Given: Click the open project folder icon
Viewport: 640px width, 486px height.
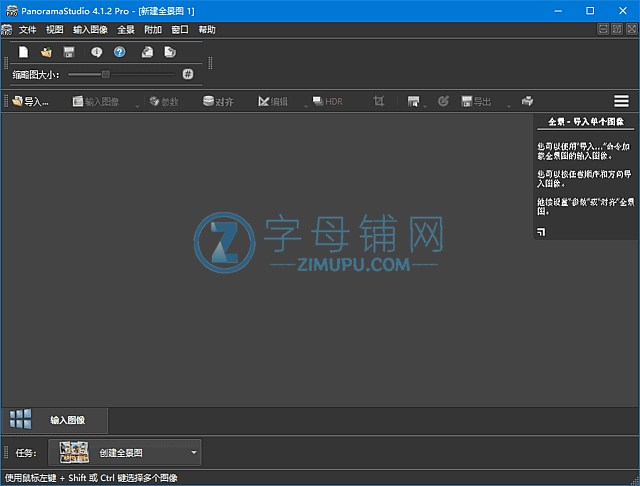Looking at the screenshot, I should (46, 52).
